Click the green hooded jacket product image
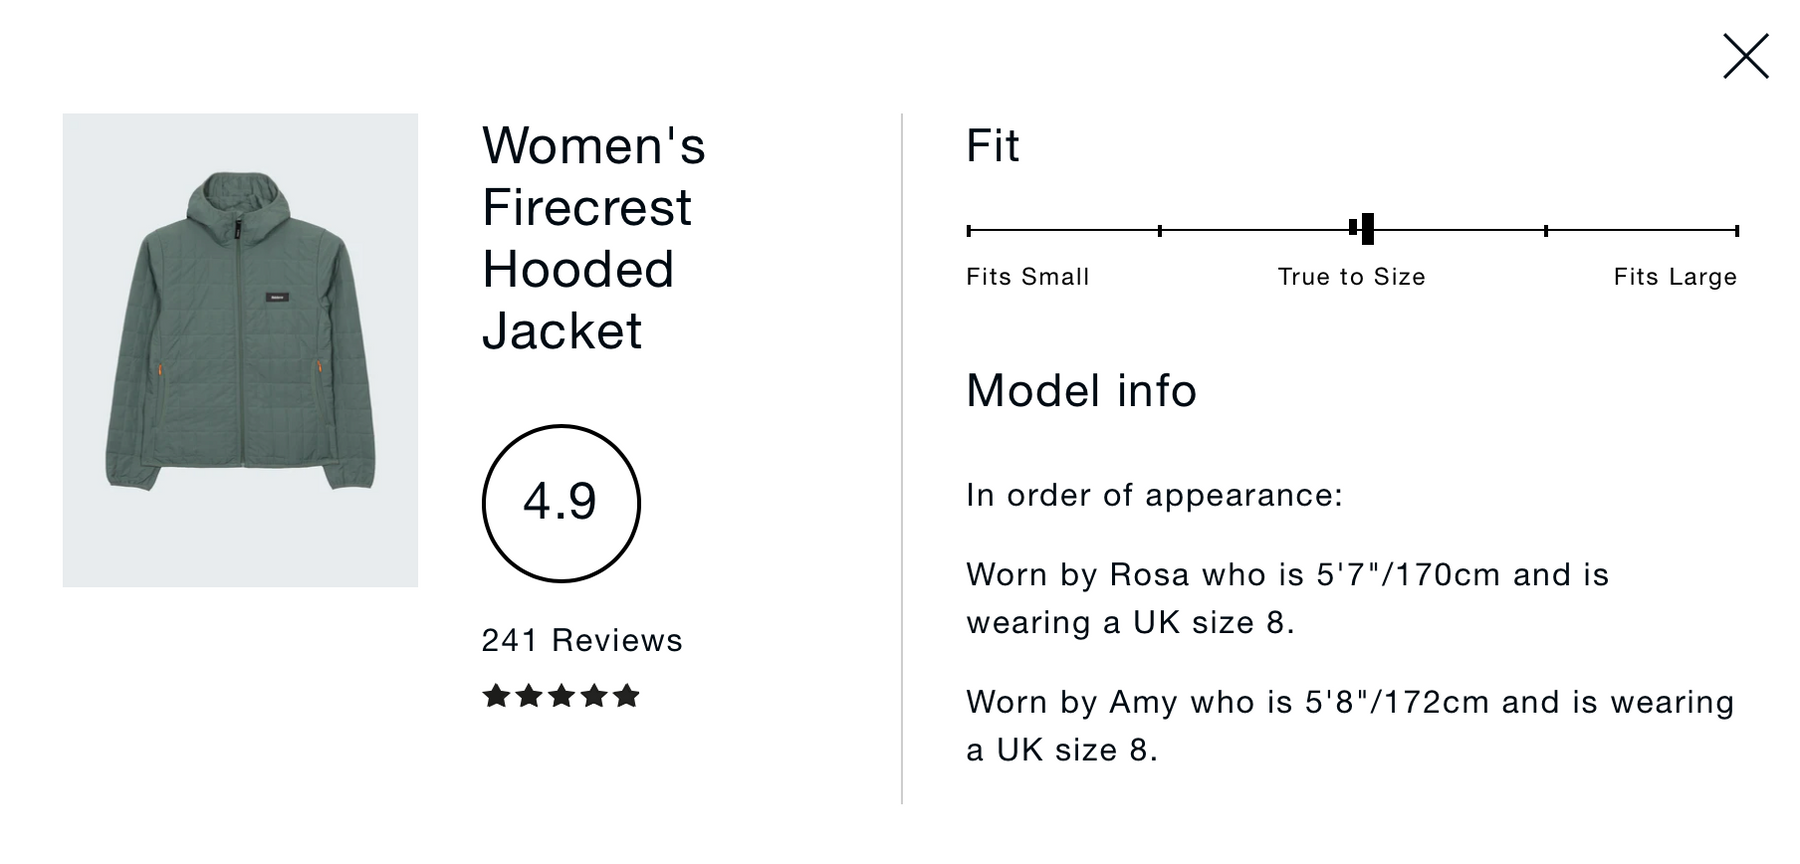 point(240,349)
